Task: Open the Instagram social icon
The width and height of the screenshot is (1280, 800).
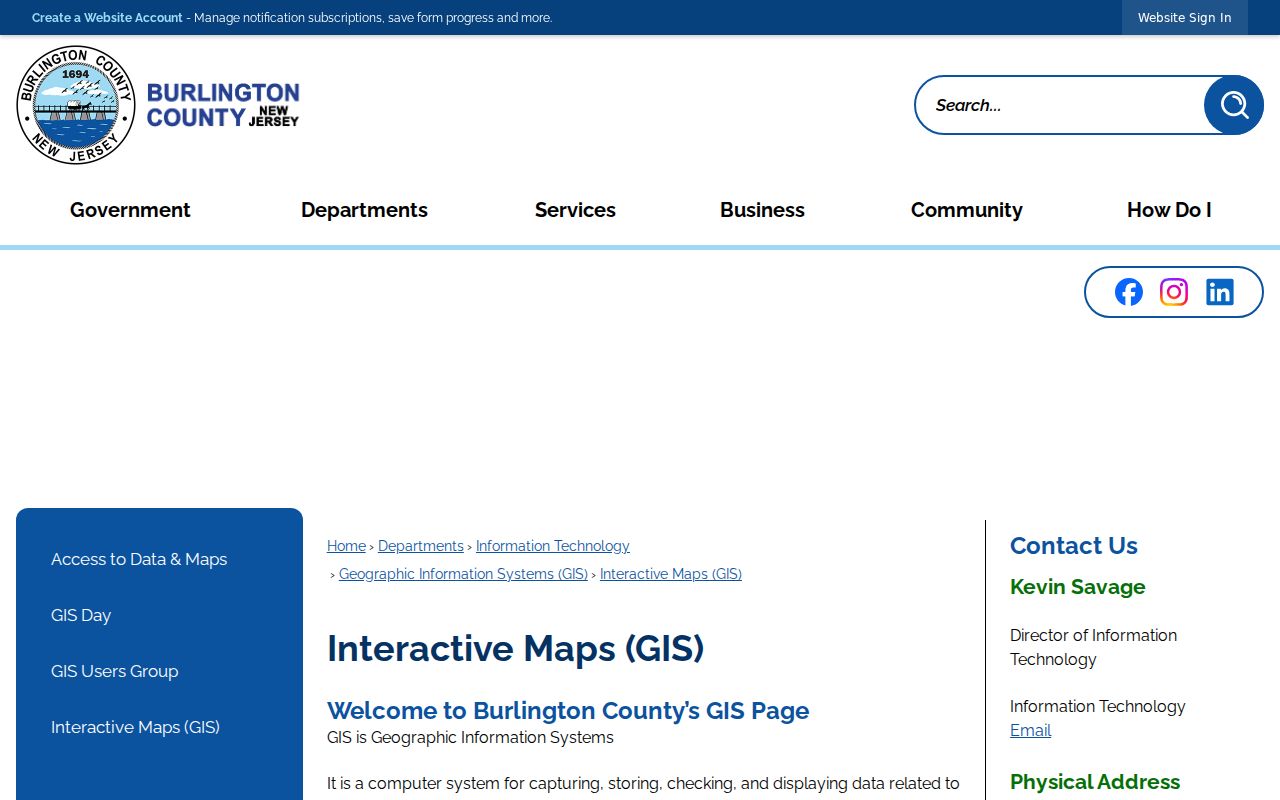Action: click(1174, 292)
